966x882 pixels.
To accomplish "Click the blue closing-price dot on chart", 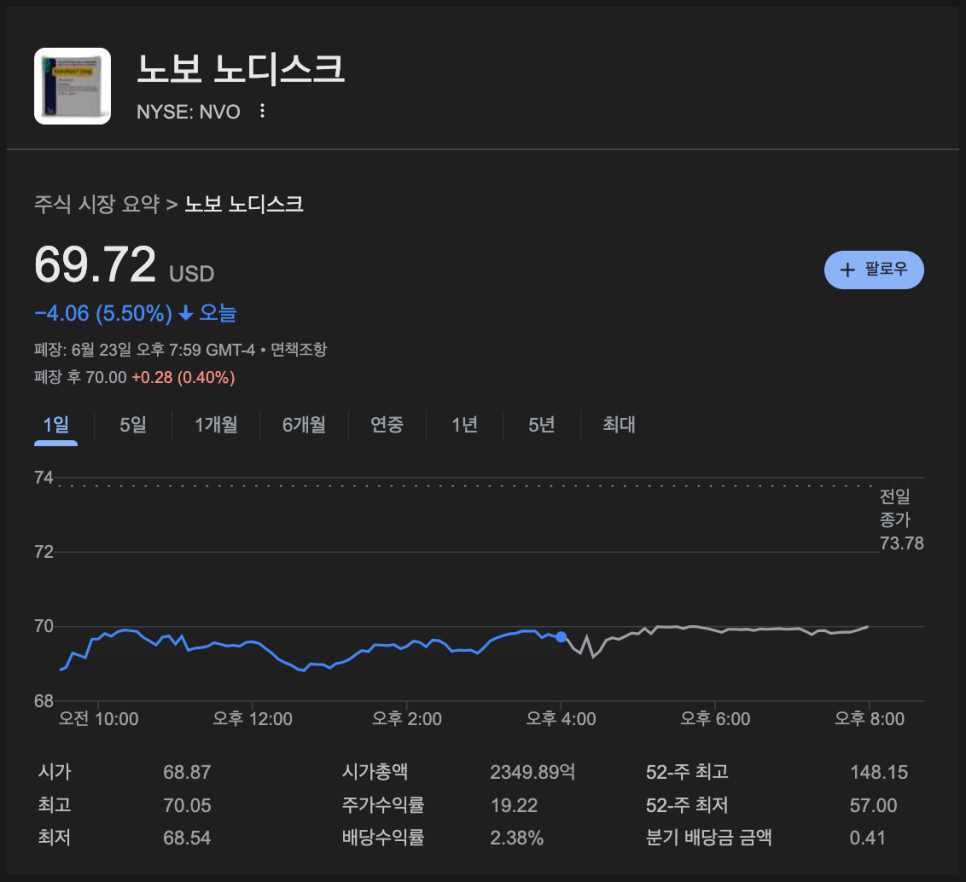I will pos(561,637).
